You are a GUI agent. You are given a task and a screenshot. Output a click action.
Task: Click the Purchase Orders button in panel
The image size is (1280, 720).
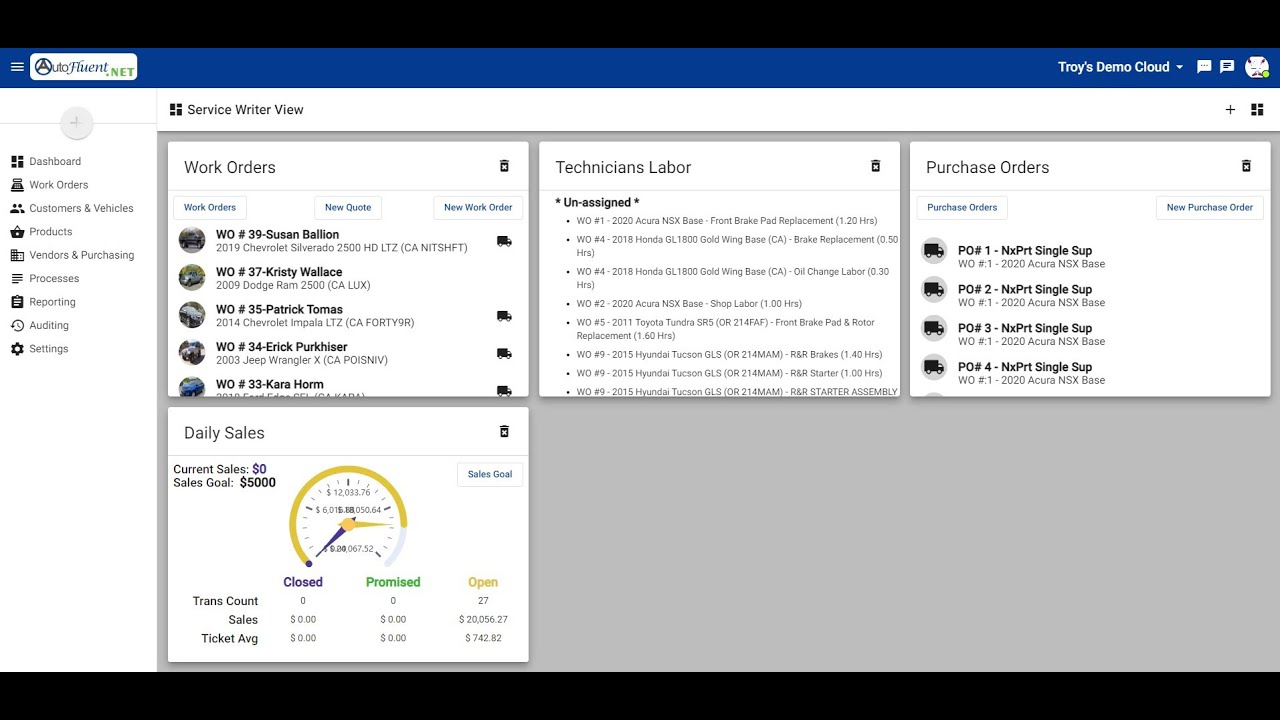coord(962,208)
